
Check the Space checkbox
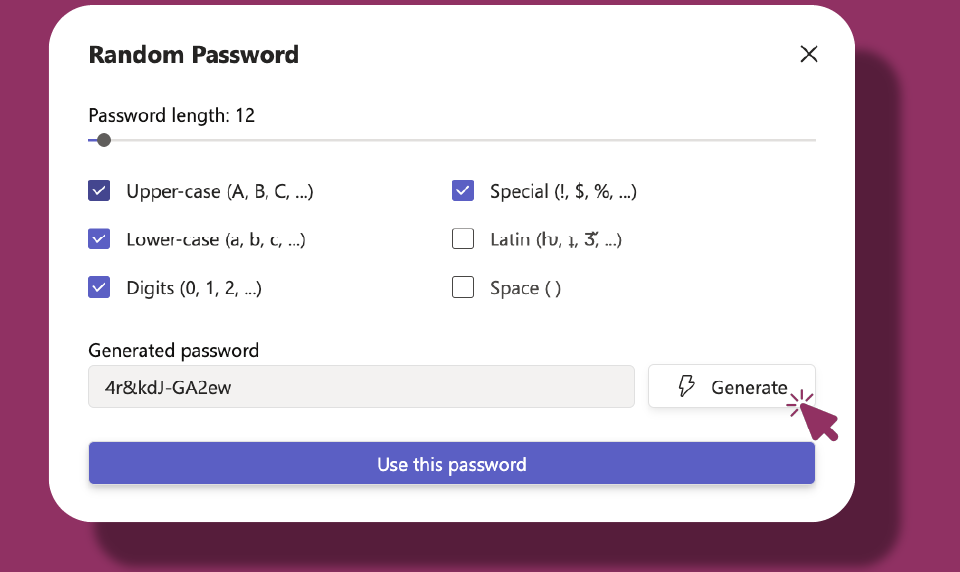tap(463, 287)
